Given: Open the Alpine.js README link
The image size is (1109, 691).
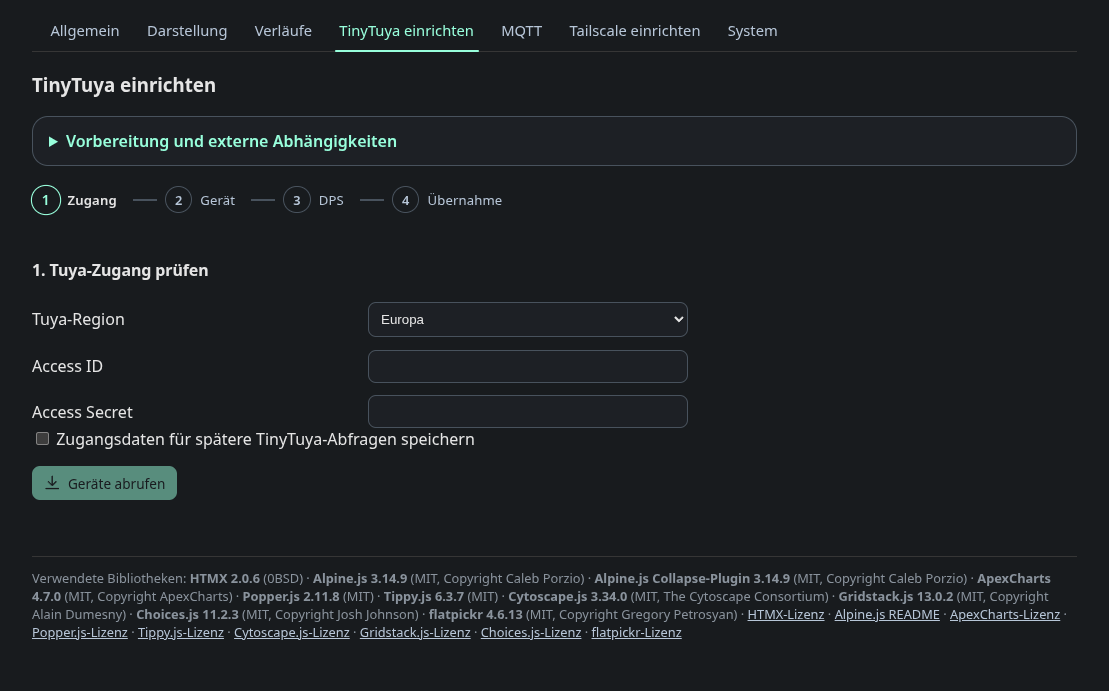Looking at the screenshot, I should pos(887,615).
